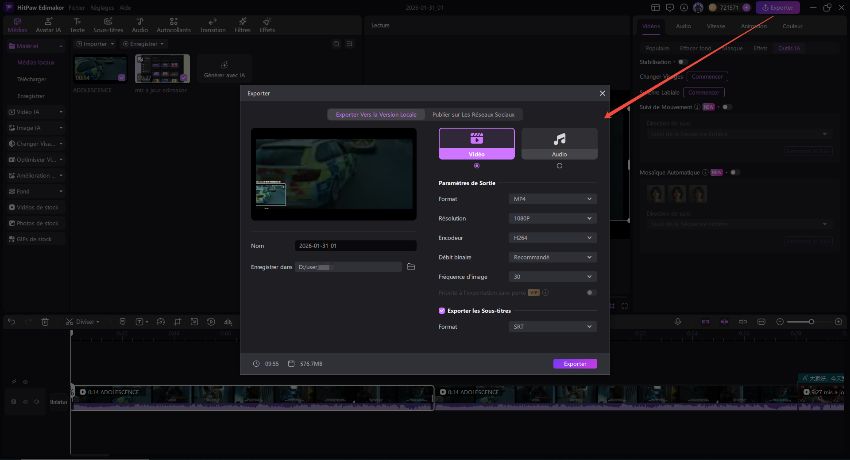
Task: Open the Médias panel in the toolbar
Action: [x=17, y=25]
